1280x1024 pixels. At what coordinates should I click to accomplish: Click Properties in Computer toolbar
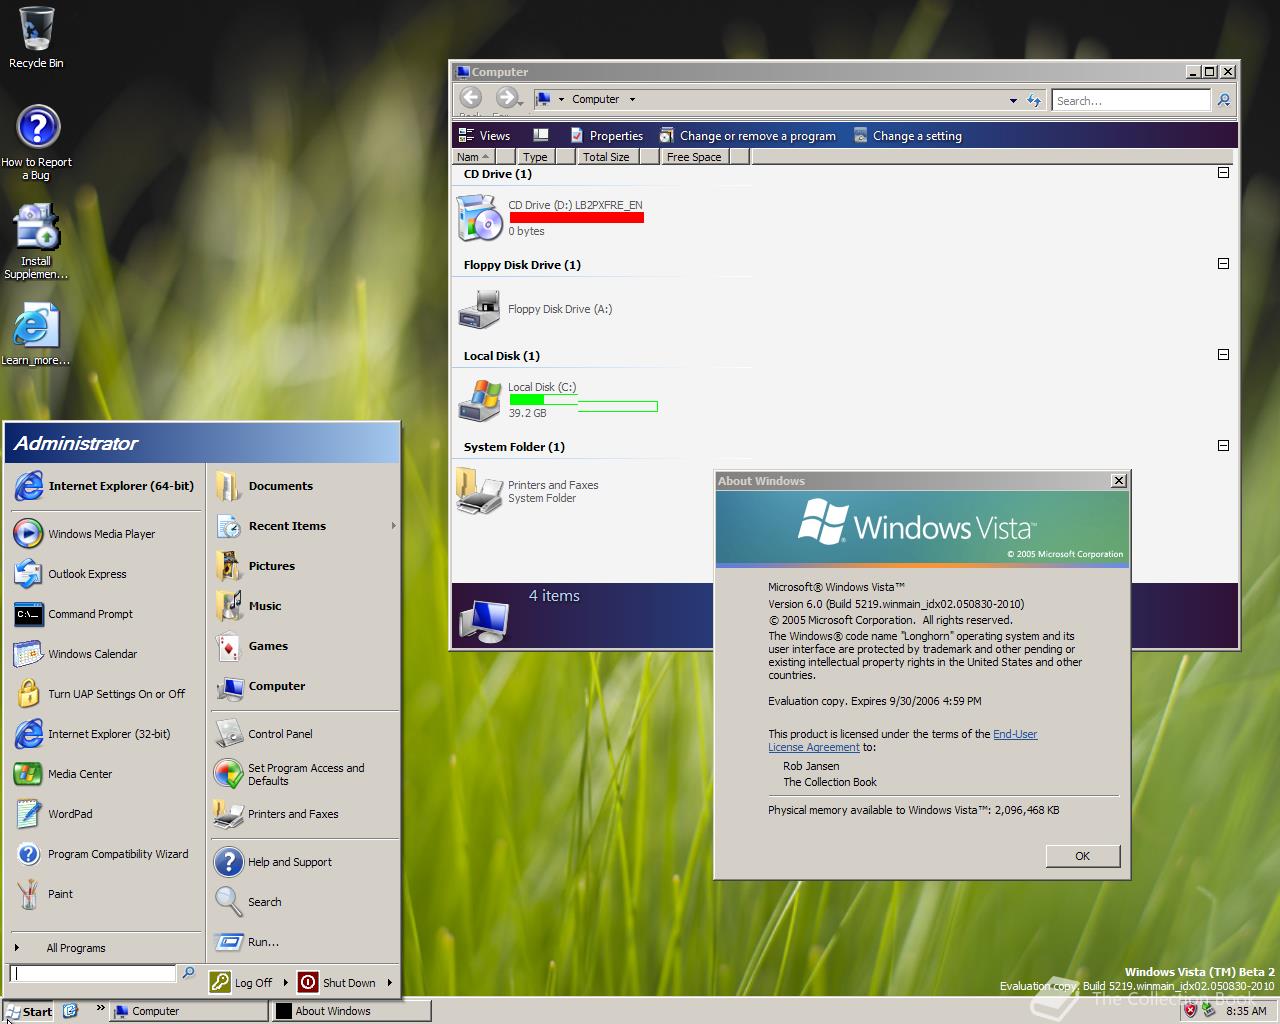[606, 136]
